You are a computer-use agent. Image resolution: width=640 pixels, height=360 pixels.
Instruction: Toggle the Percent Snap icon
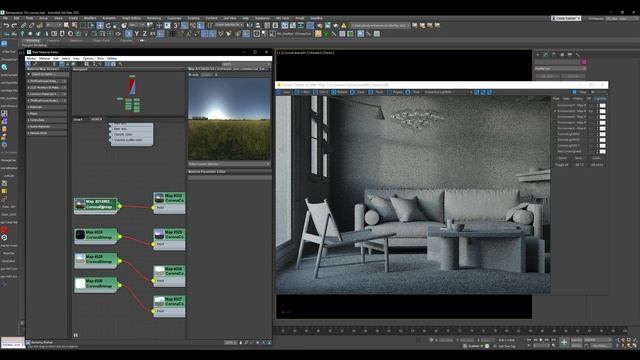(x=193, y=25)
